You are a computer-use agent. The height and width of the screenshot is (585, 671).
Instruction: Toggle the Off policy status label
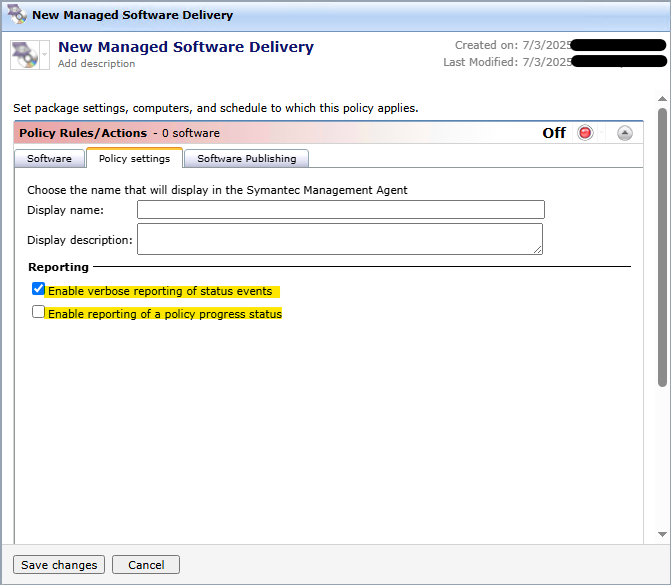pyautogui.click(x=554, y=133)
